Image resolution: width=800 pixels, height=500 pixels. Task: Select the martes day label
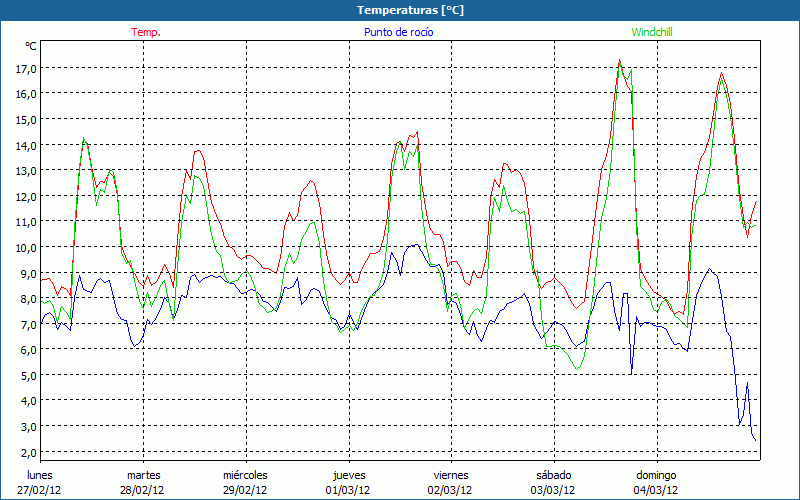[143, 475]
